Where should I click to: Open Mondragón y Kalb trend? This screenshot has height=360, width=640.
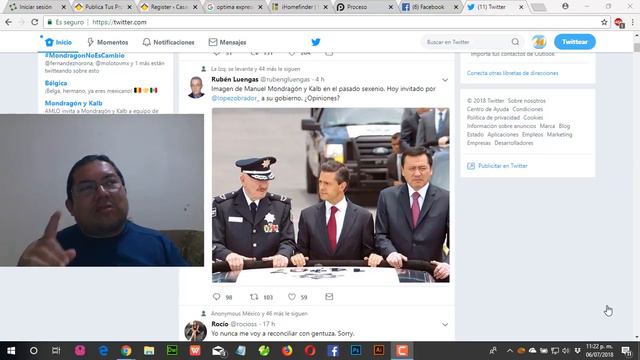(73, 103)
